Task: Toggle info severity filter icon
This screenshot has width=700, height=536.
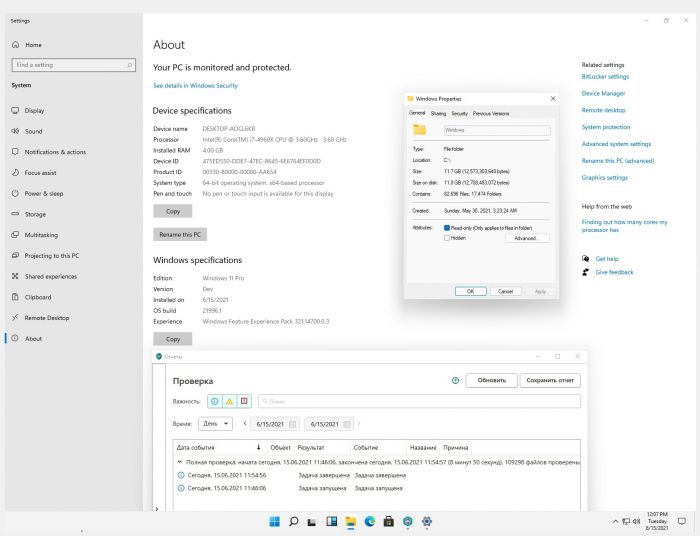Action: point(215,401)
